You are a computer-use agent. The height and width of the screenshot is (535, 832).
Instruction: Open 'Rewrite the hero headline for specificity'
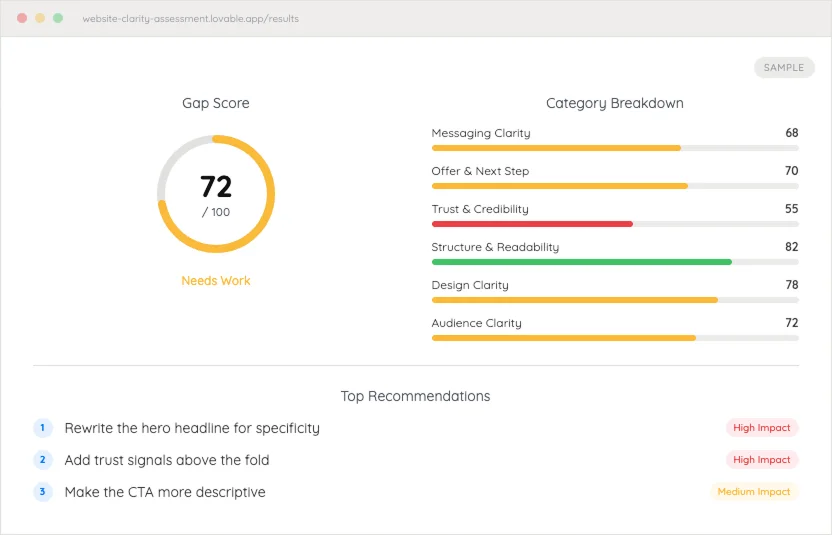click(x=192, y=428)
